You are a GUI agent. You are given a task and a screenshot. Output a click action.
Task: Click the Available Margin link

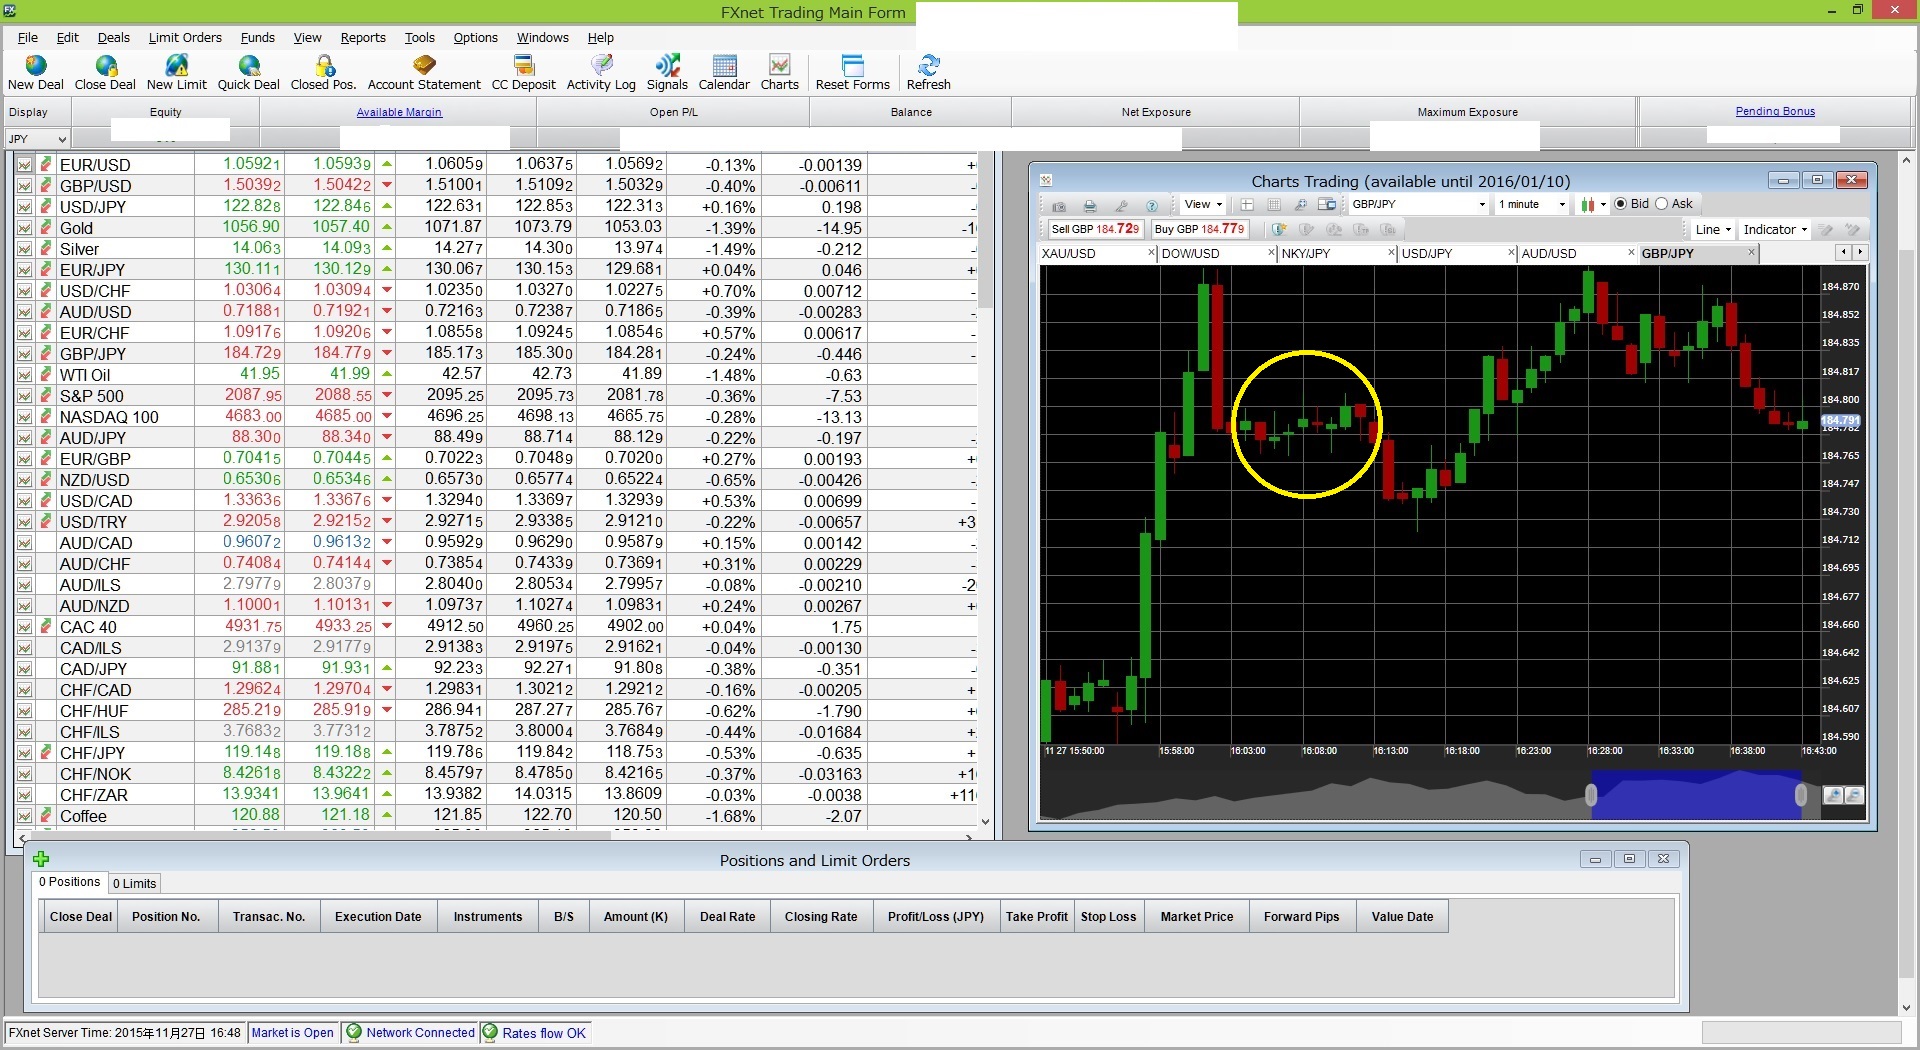pos(399,112)
